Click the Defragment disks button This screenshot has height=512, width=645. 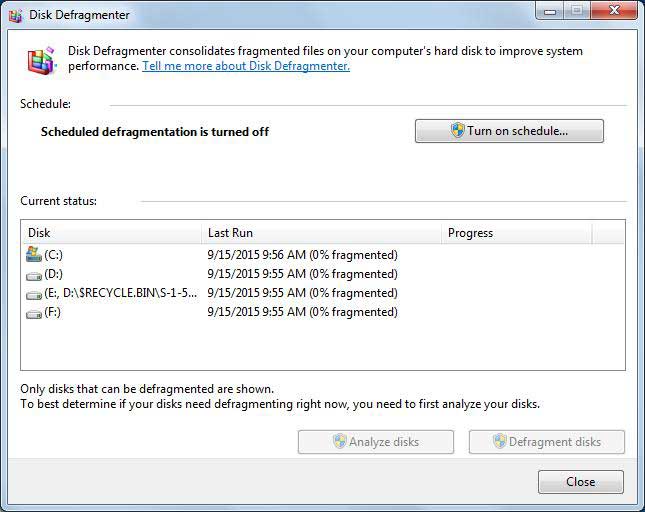pyautogui.click(x=547, y=442)
